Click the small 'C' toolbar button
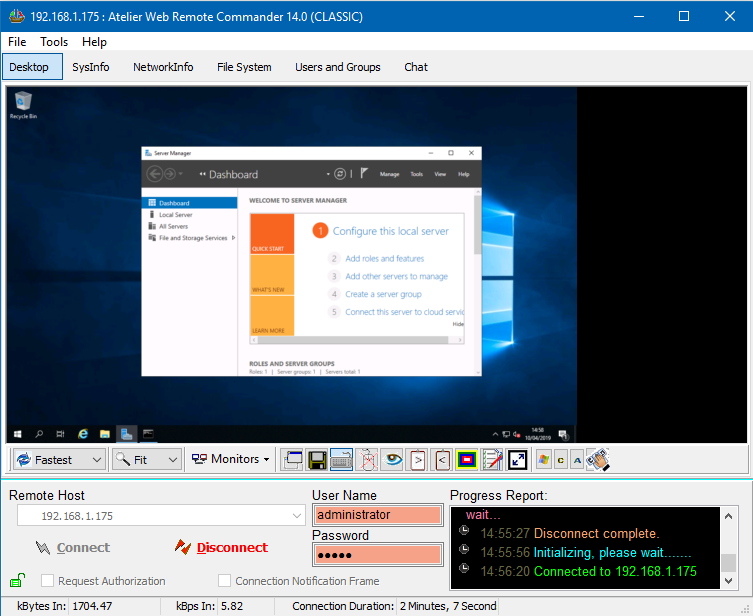 (560, 460)
